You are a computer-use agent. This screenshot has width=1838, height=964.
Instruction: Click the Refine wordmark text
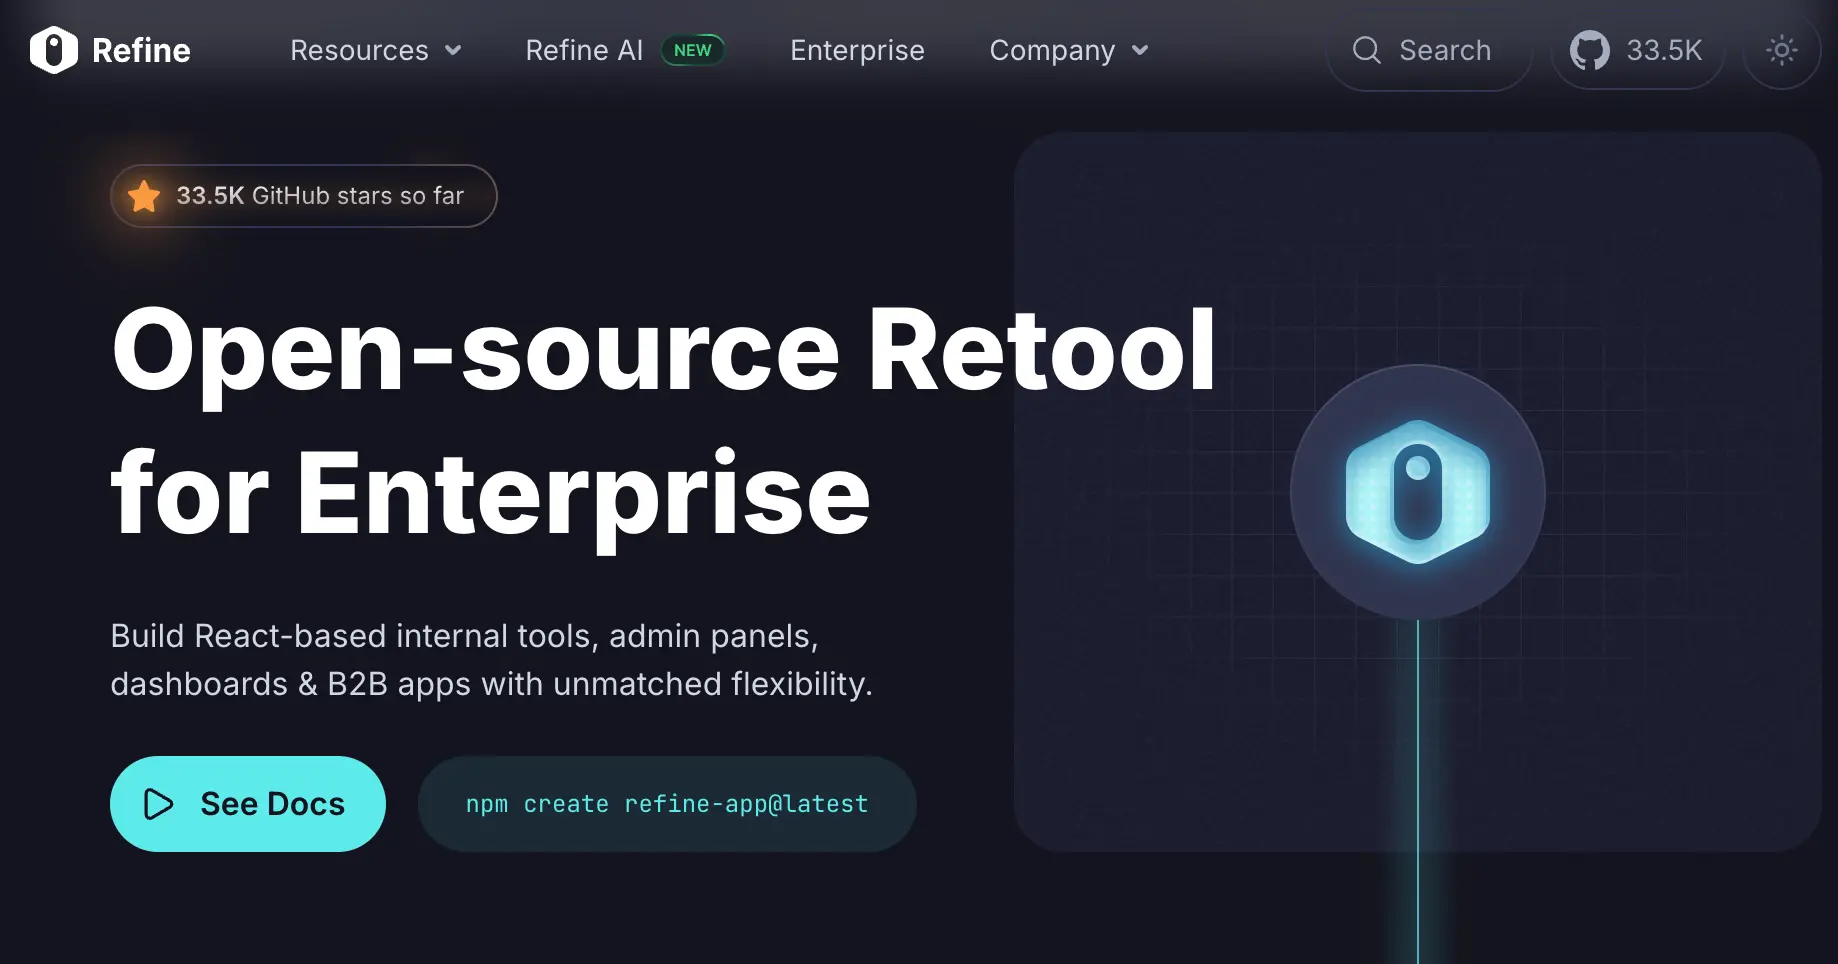click(141, 50)
